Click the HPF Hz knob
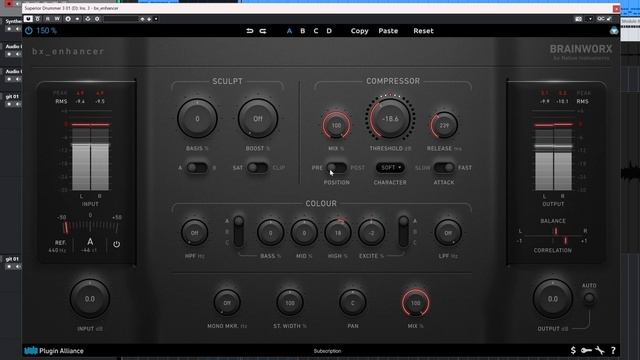The image size is (640, 360). (x=195, y=233)
